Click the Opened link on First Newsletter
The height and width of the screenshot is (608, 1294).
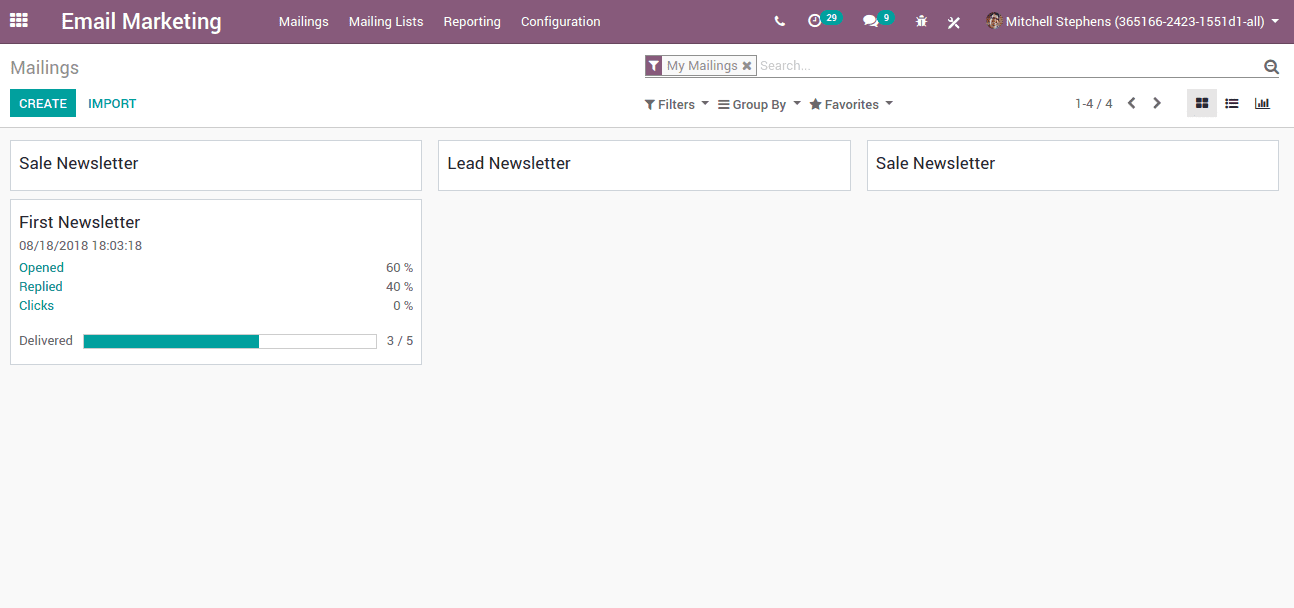(x=41, y=267)
